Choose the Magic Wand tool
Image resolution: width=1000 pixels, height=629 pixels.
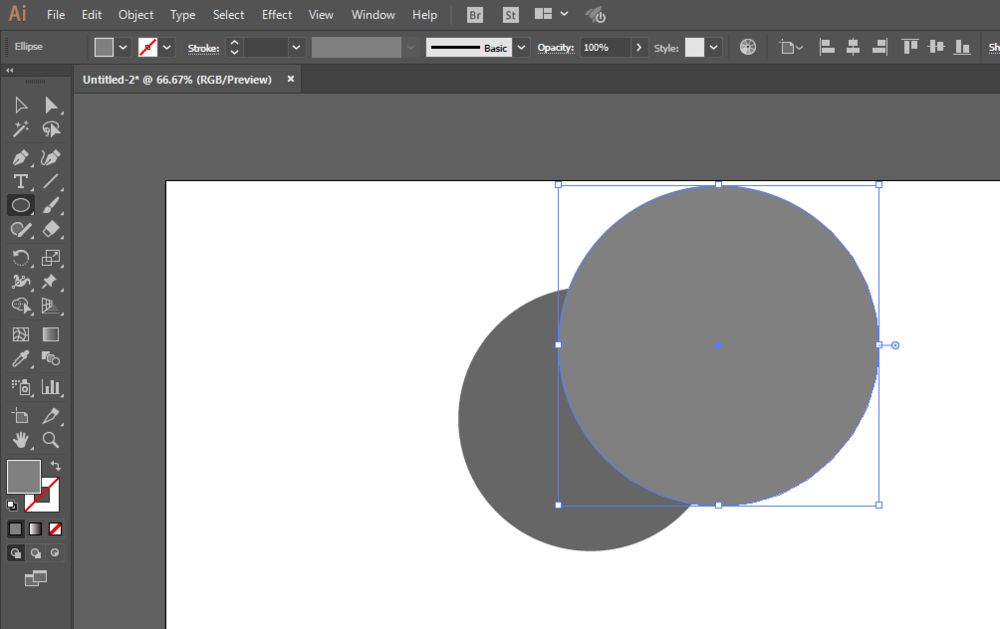pos(20,130)
